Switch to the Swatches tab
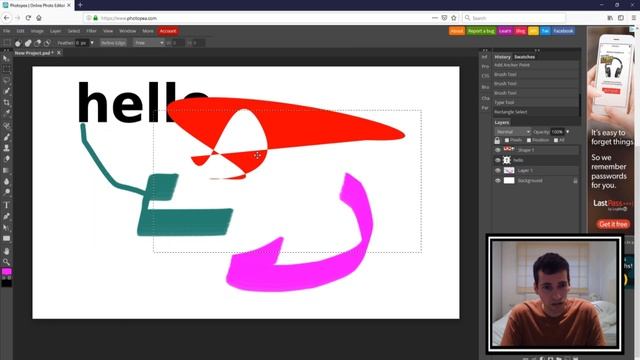Screen dimensions: 640x360 [524, 57]
